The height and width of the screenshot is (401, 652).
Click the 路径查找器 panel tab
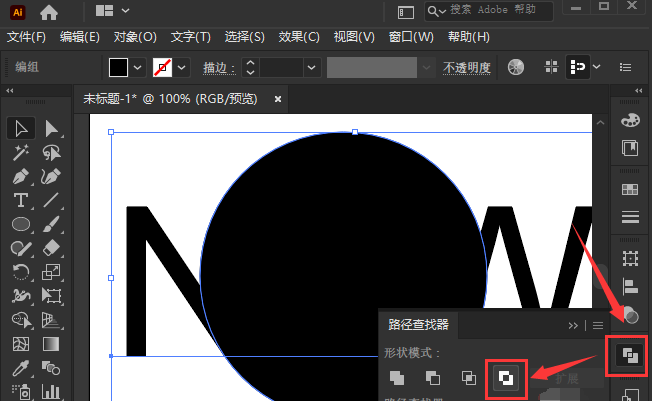tap(418, 325)
